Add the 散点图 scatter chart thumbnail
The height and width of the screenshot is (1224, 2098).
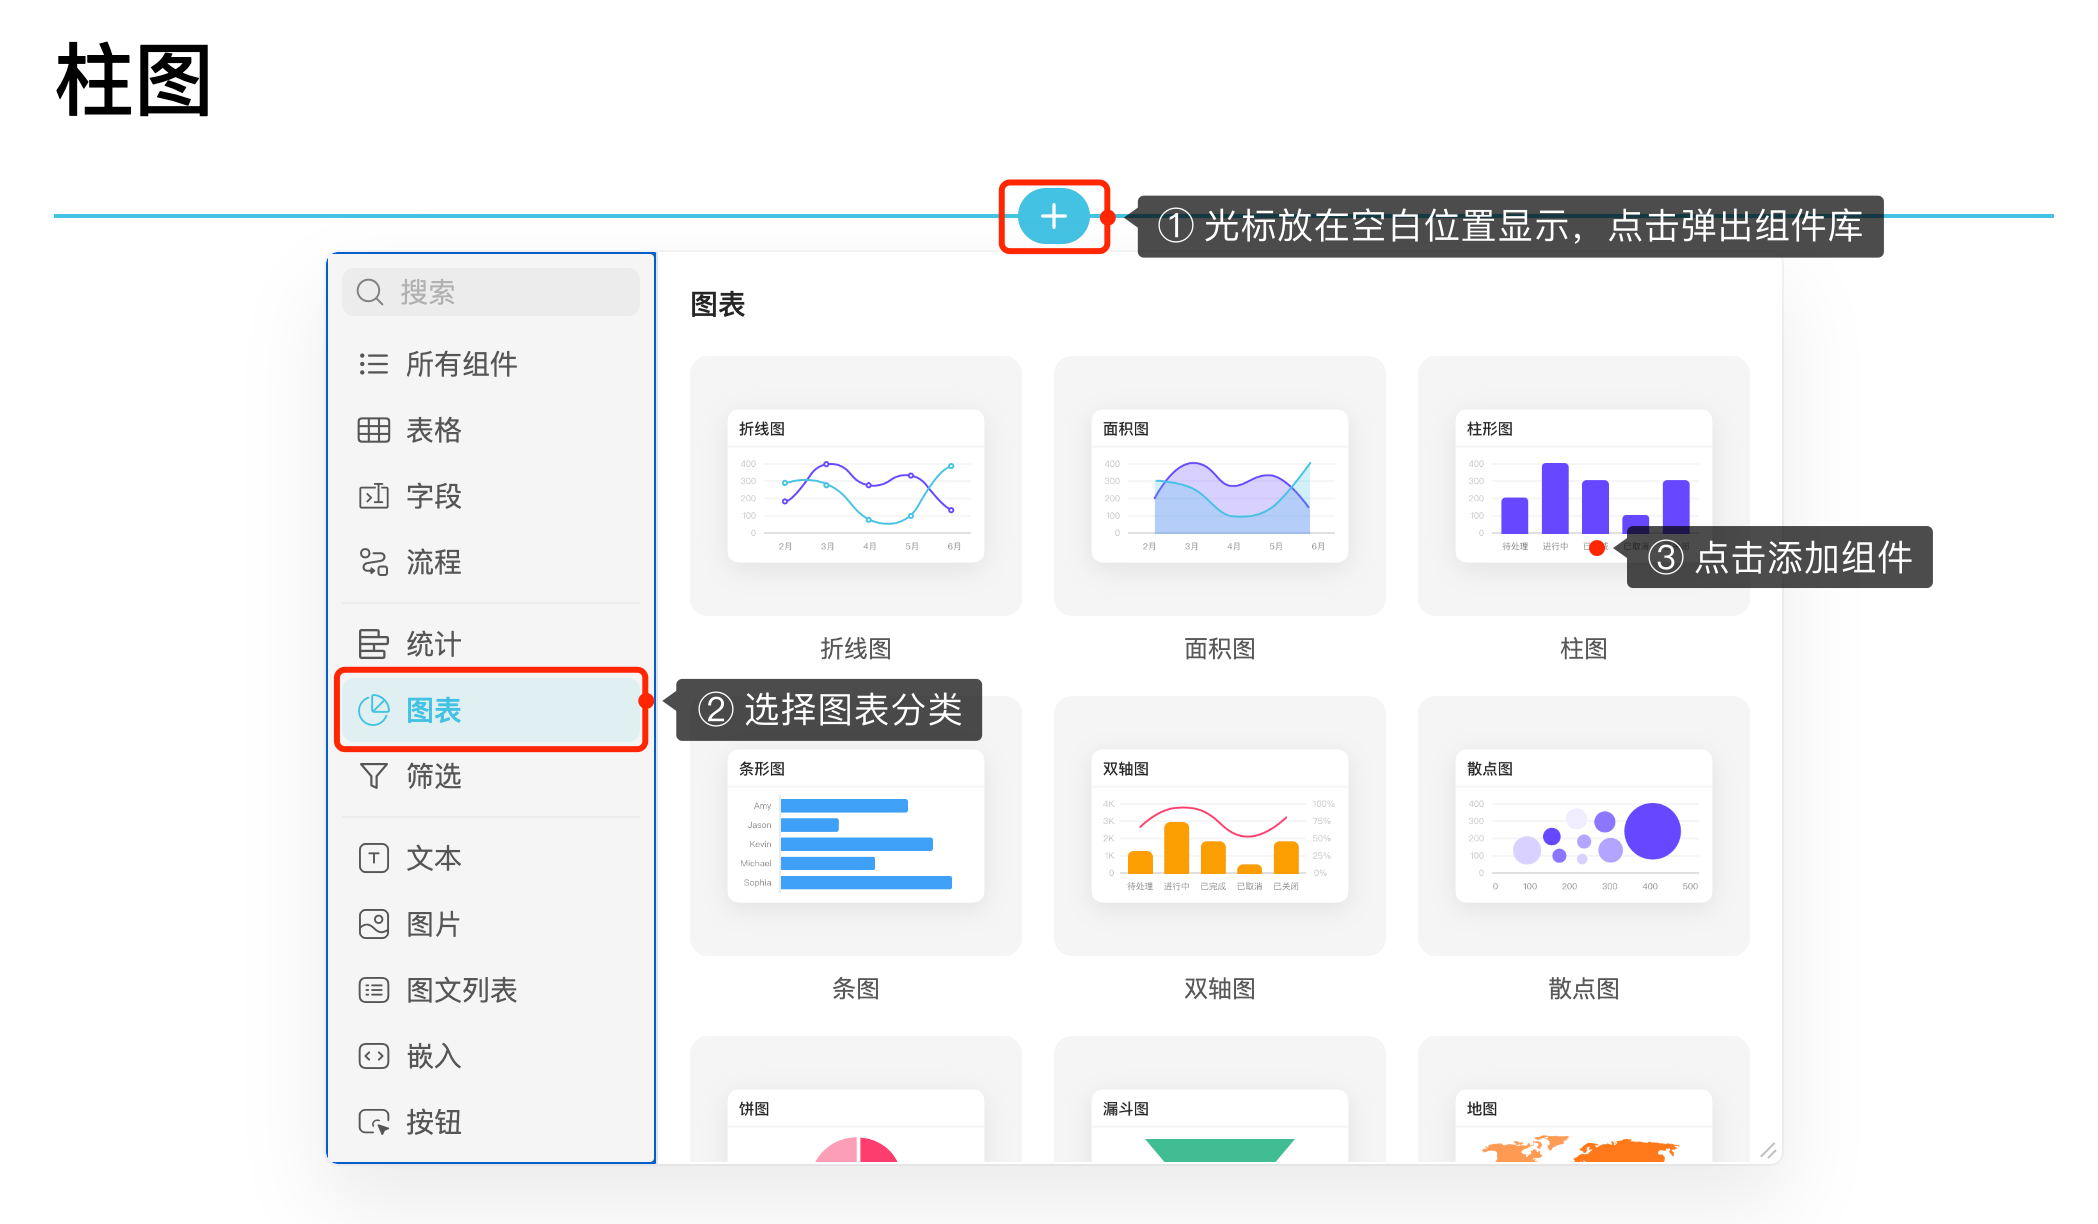tap(1584, 826)
